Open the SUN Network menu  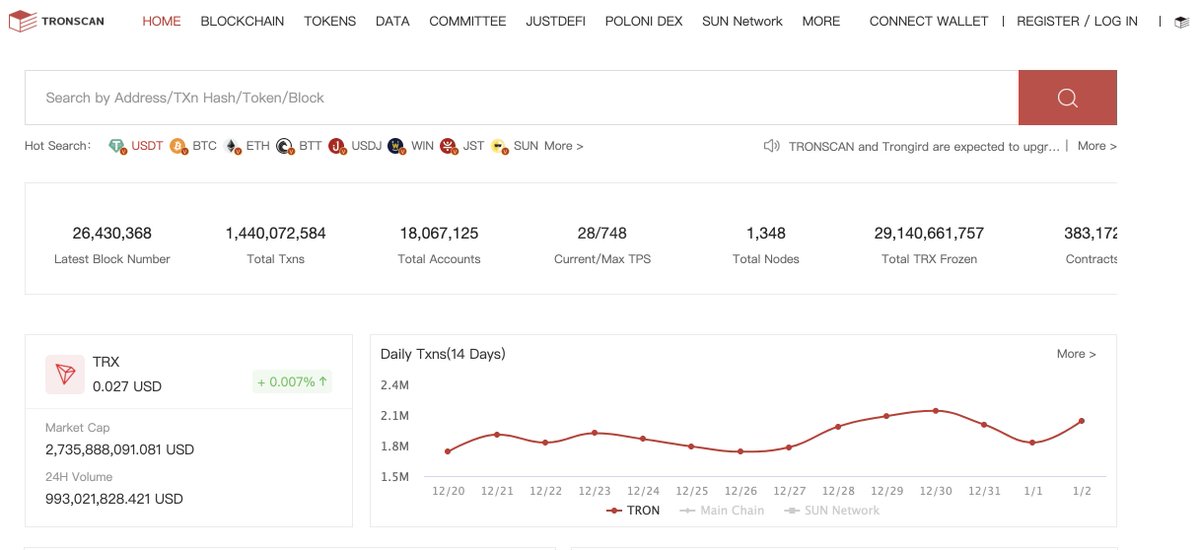pos(743,21)
